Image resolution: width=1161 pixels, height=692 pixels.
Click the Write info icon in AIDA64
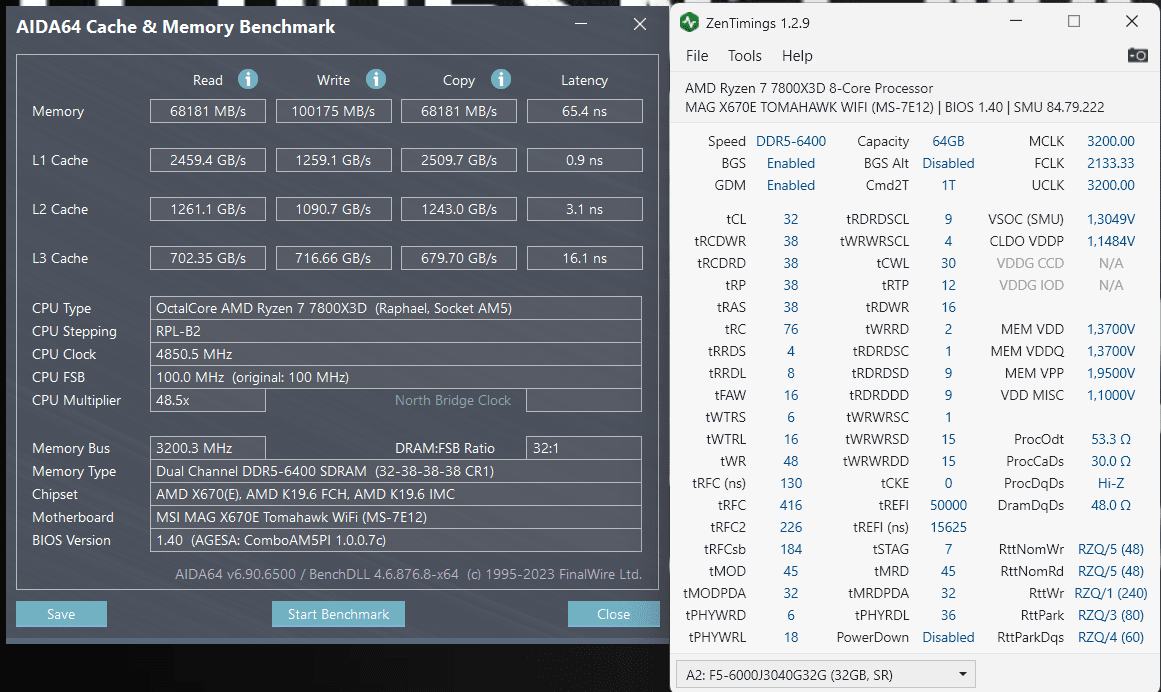(376, 79)
